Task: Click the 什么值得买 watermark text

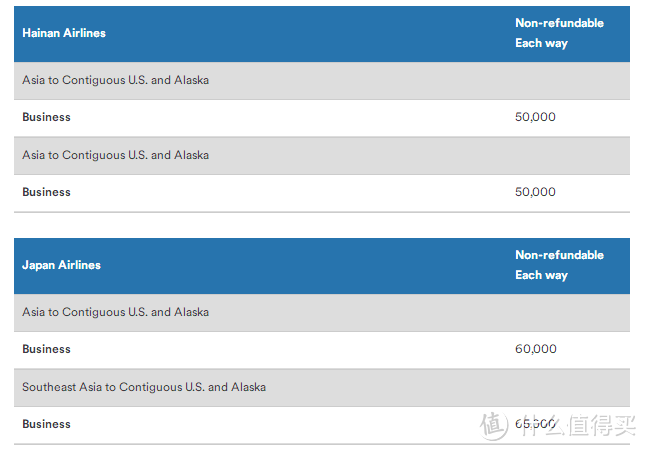Action: (576, 425)
